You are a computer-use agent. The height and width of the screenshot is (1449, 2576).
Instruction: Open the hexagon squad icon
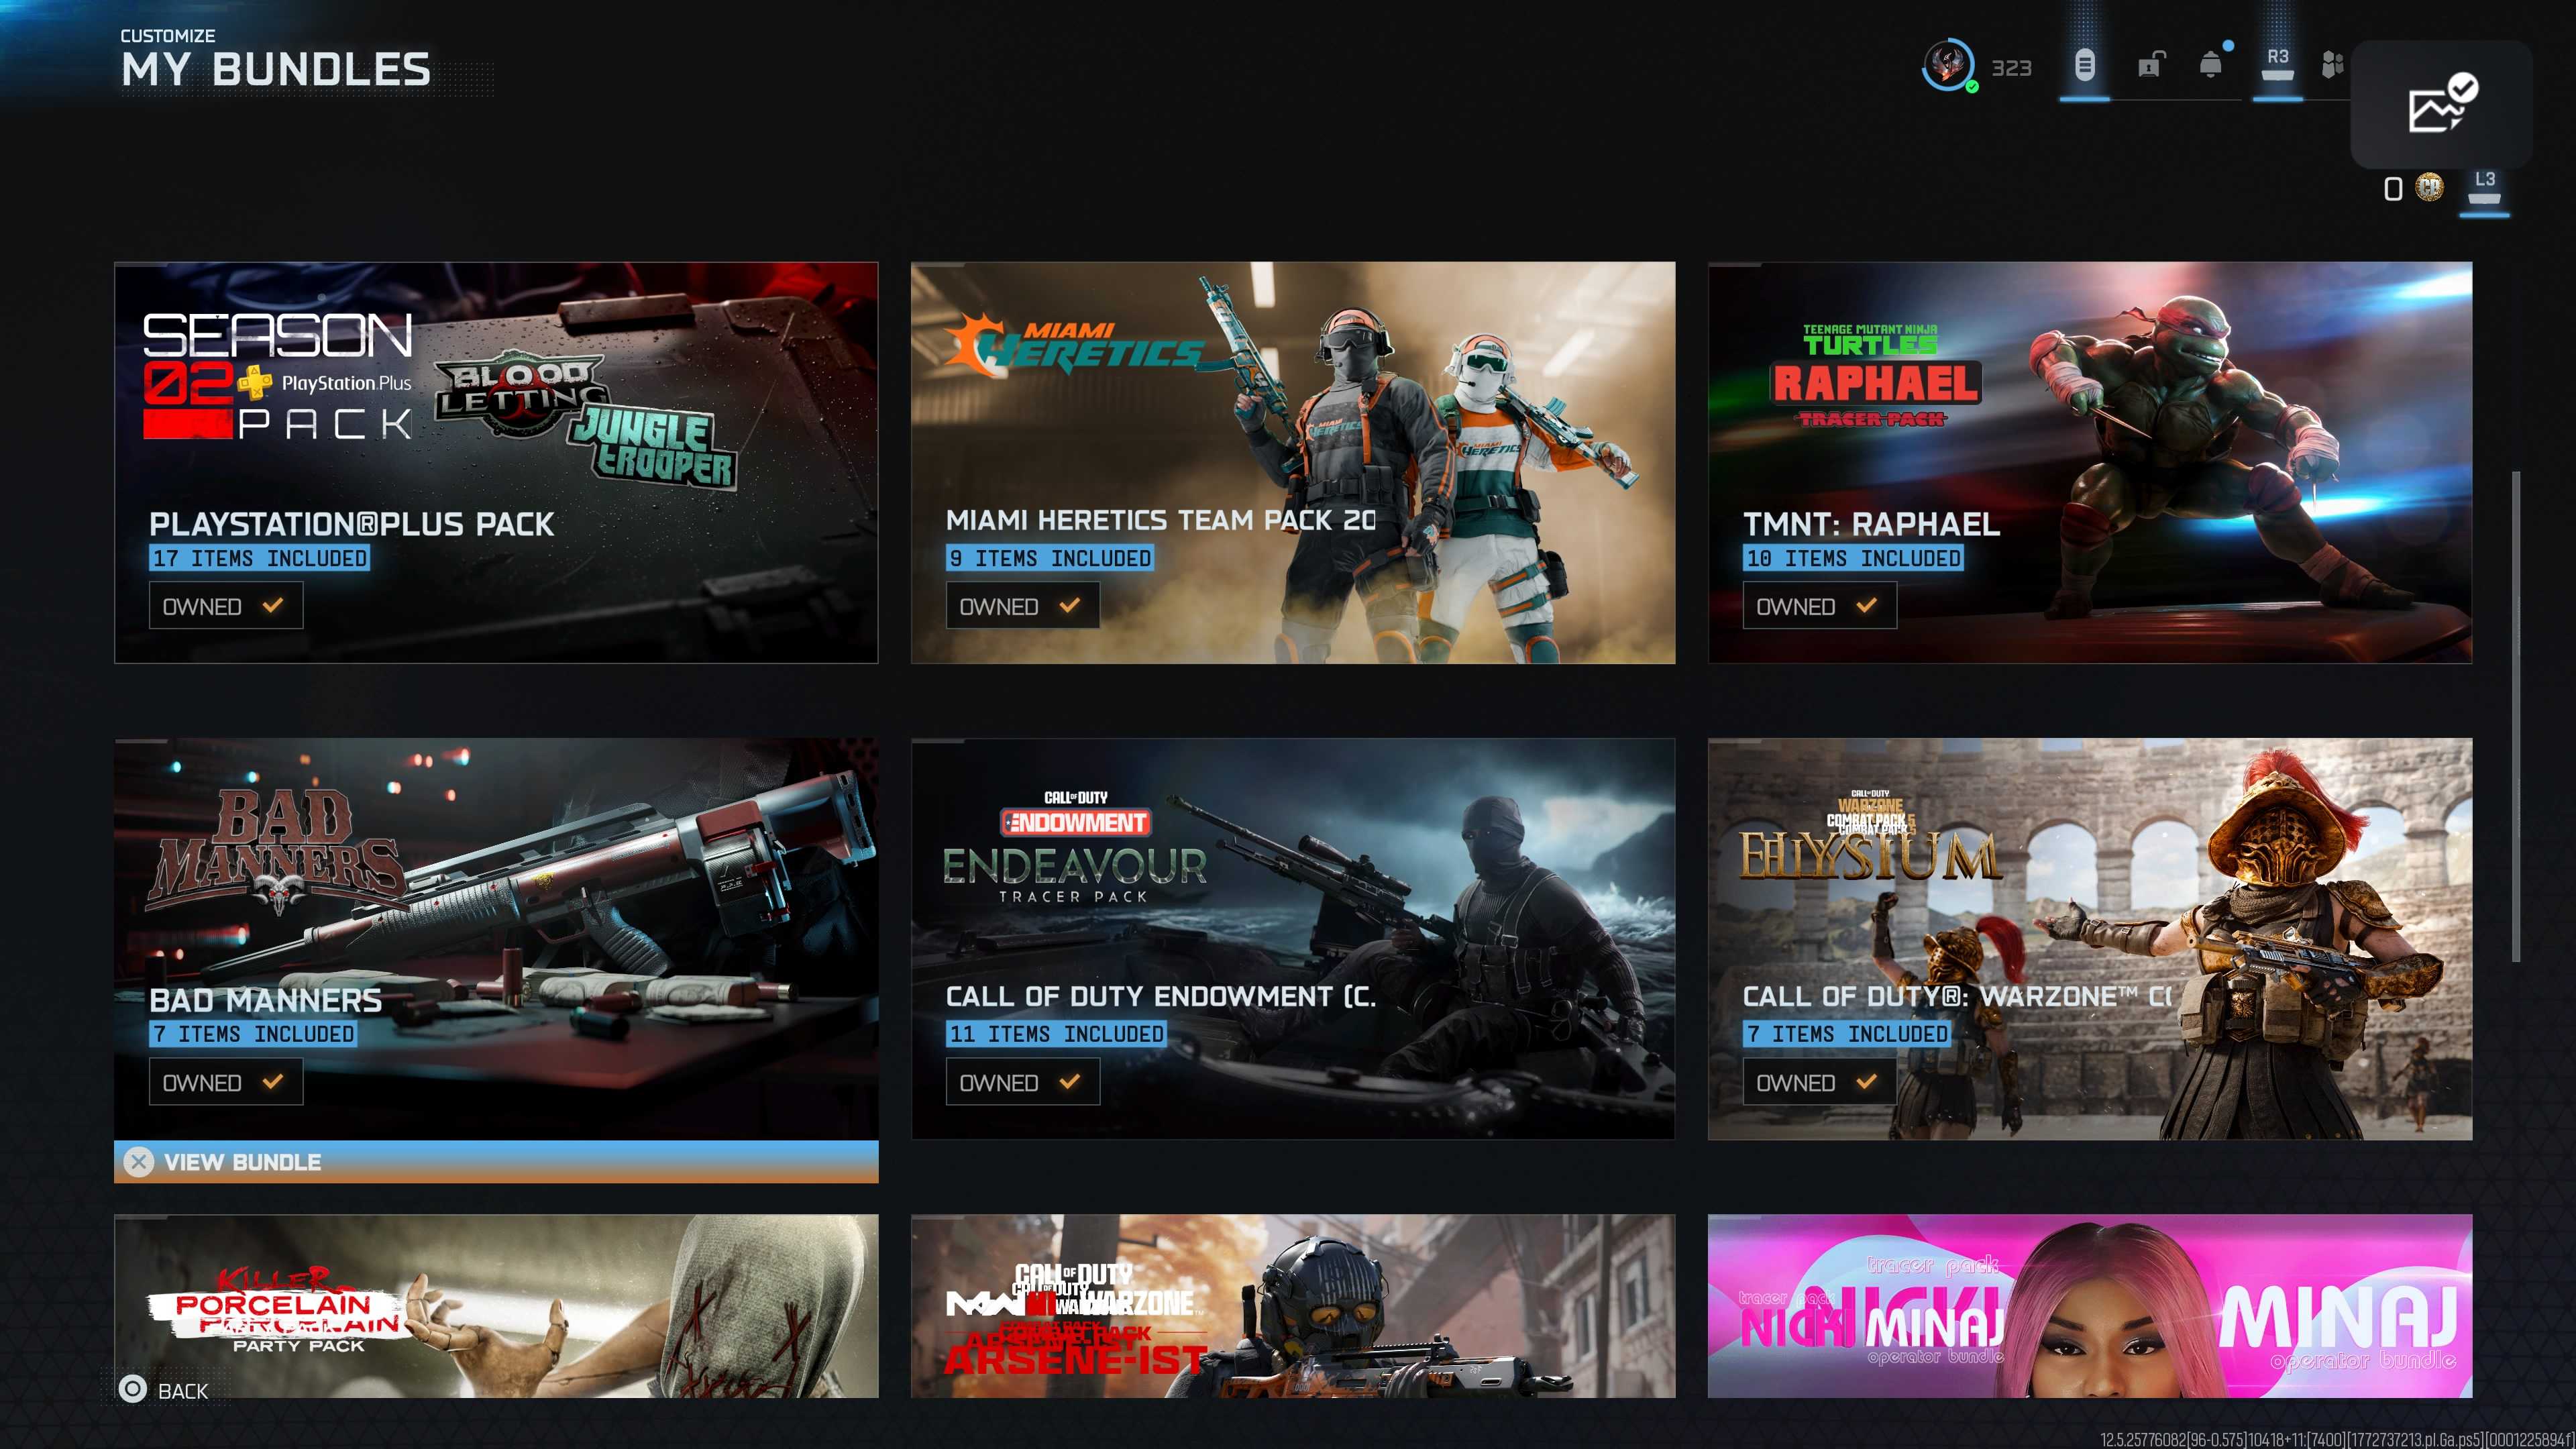(2332, 65)
